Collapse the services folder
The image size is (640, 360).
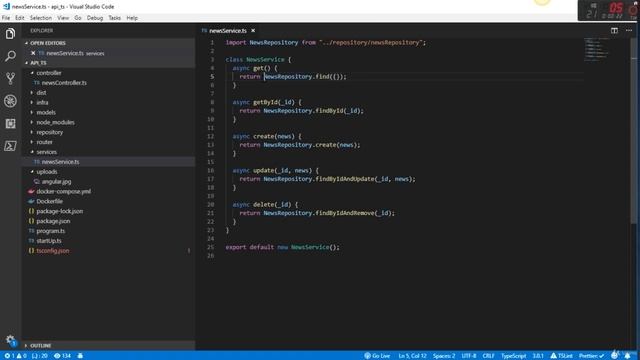(32, 152)
